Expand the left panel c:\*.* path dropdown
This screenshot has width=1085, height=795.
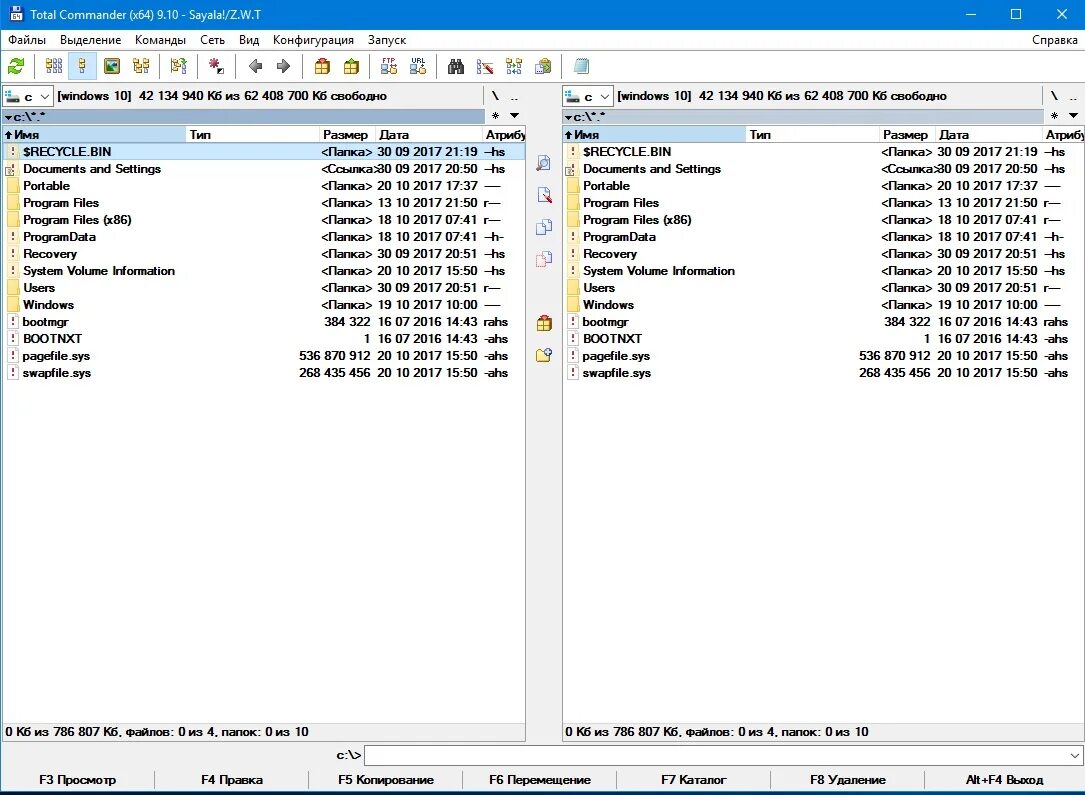point(8,117)
